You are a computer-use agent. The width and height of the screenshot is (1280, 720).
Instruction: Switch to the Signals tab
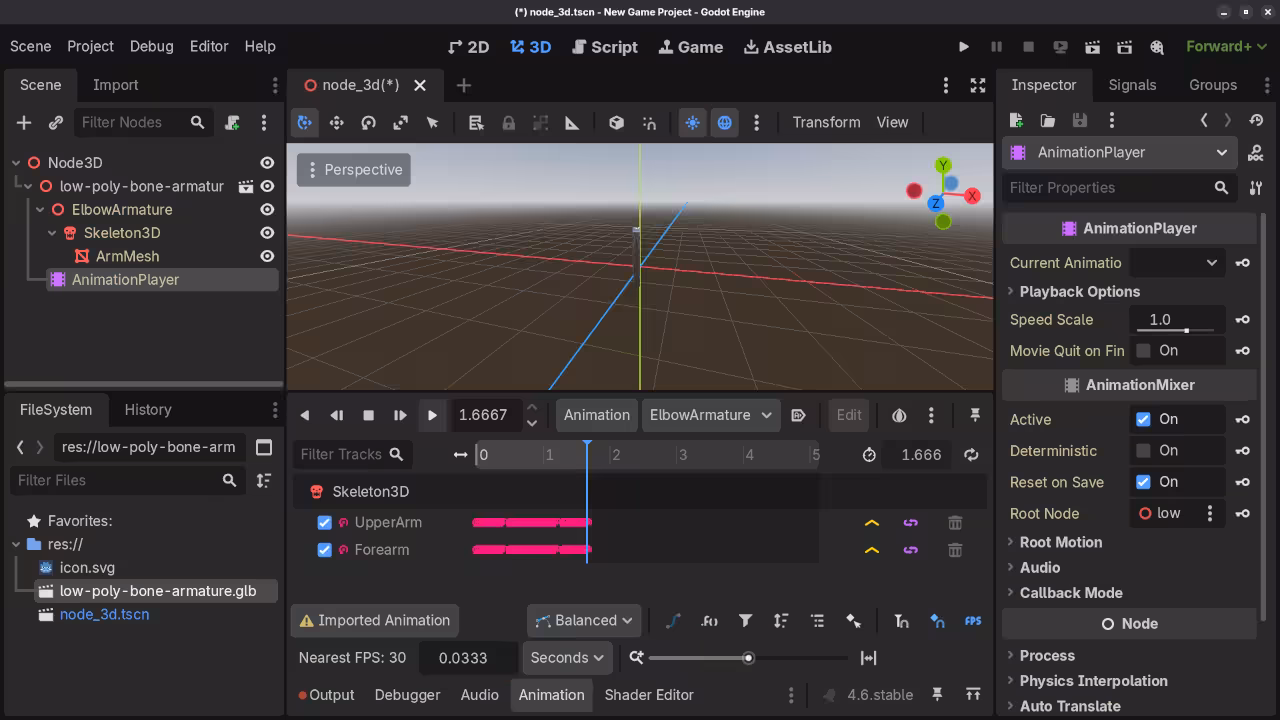coord(1132,85)
